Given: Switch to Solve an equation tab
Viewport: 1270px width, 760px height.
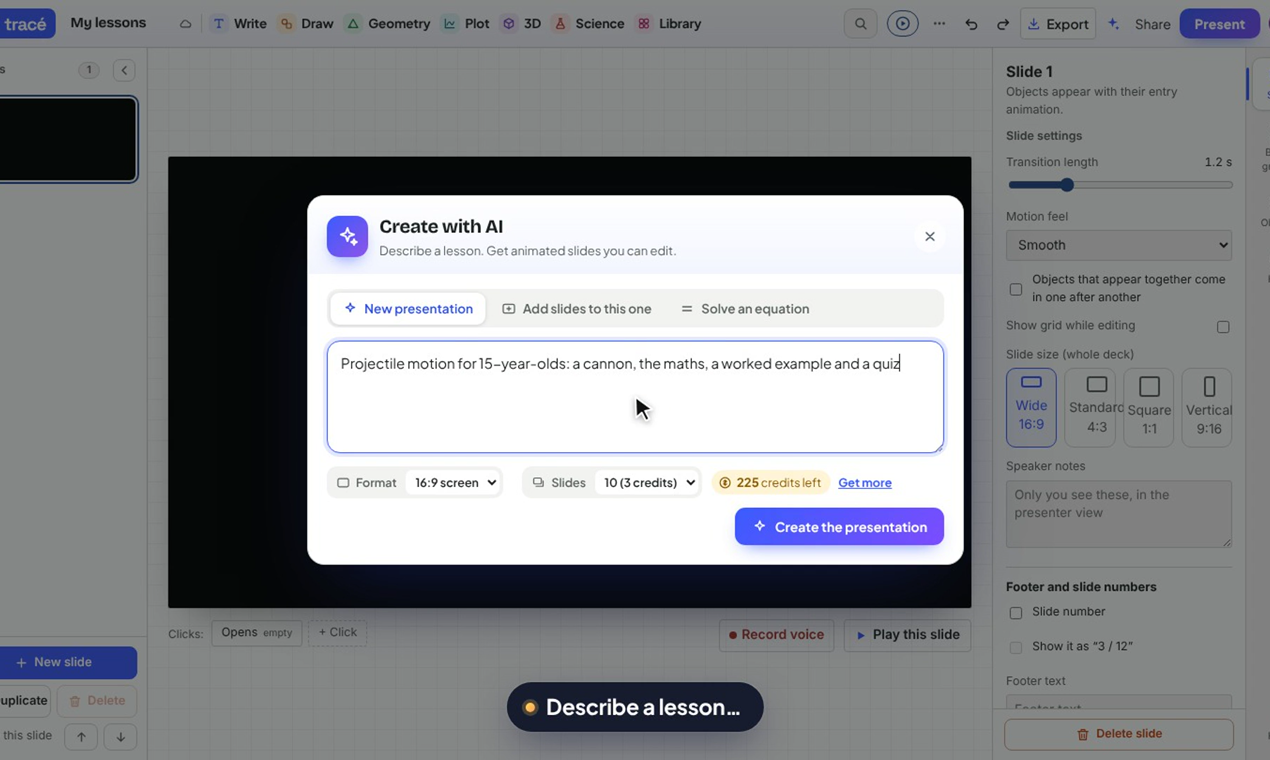Looking at the screenshot, I should click(x=745, y=309).
